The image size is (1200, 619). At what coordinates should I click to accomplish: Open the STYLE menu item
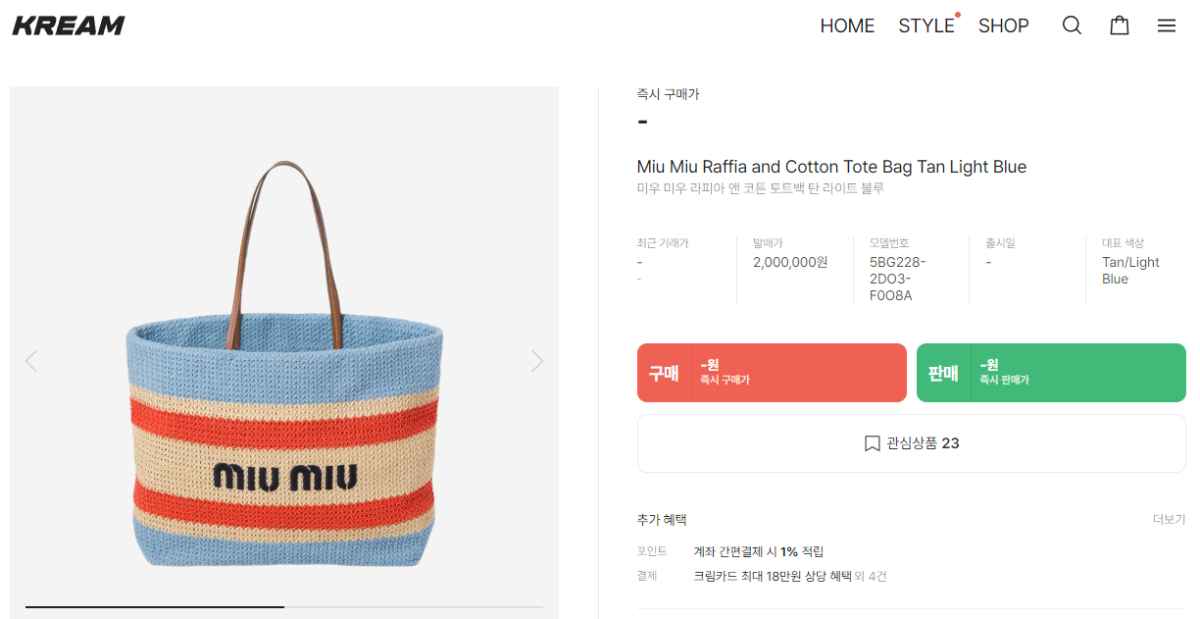(926, 26)
